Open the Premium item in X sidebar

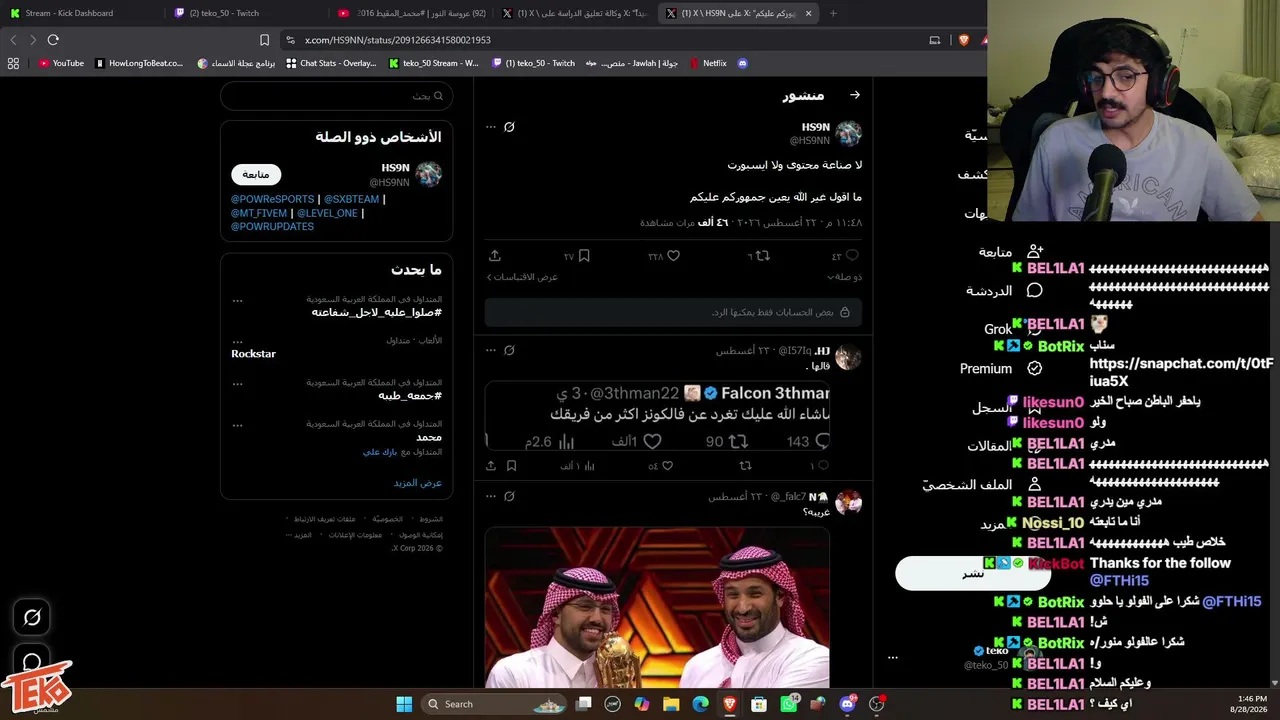point(1001,368)
